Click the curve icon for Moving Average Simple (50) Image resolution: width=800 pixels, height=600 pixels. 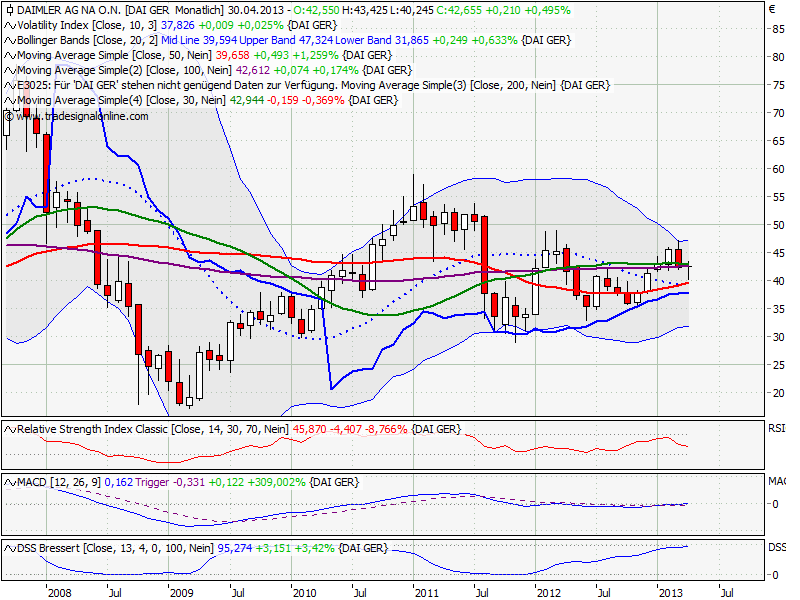[9, 56]
